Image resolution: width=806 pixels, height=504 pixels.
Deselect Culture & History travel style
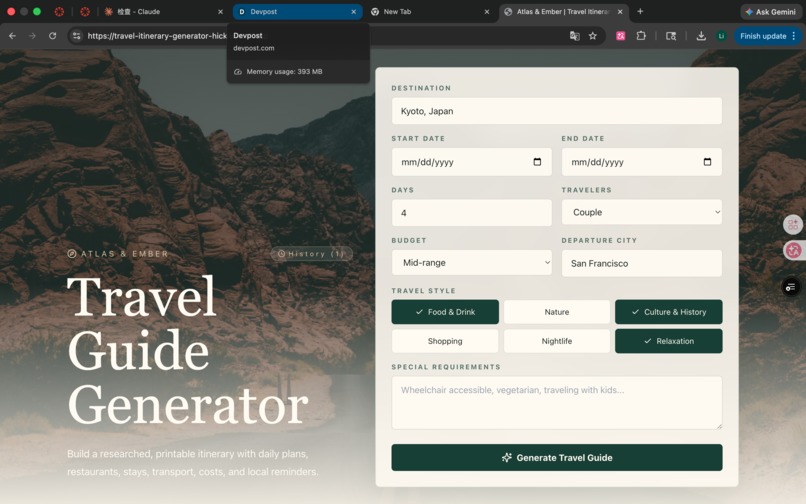669,312
